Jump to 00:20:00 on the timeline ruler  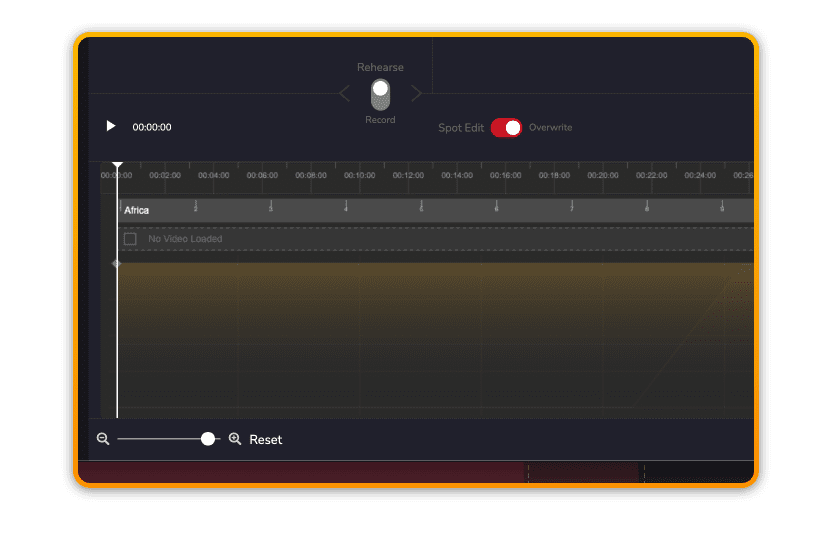(x=603, y=176)
